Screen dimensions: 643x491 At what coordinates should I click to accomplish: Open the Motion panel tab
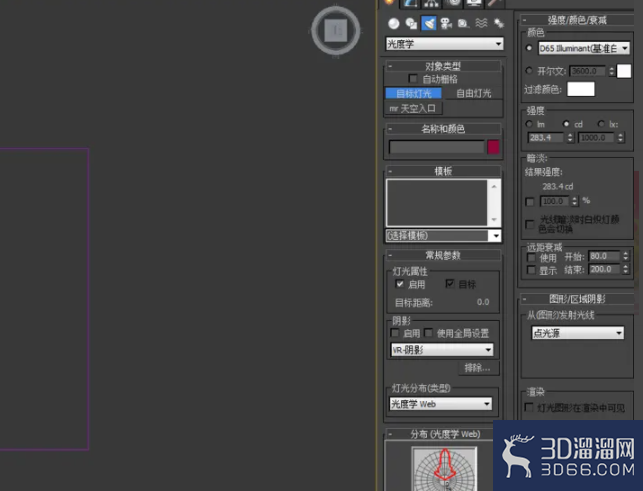(x=454, y=3)
